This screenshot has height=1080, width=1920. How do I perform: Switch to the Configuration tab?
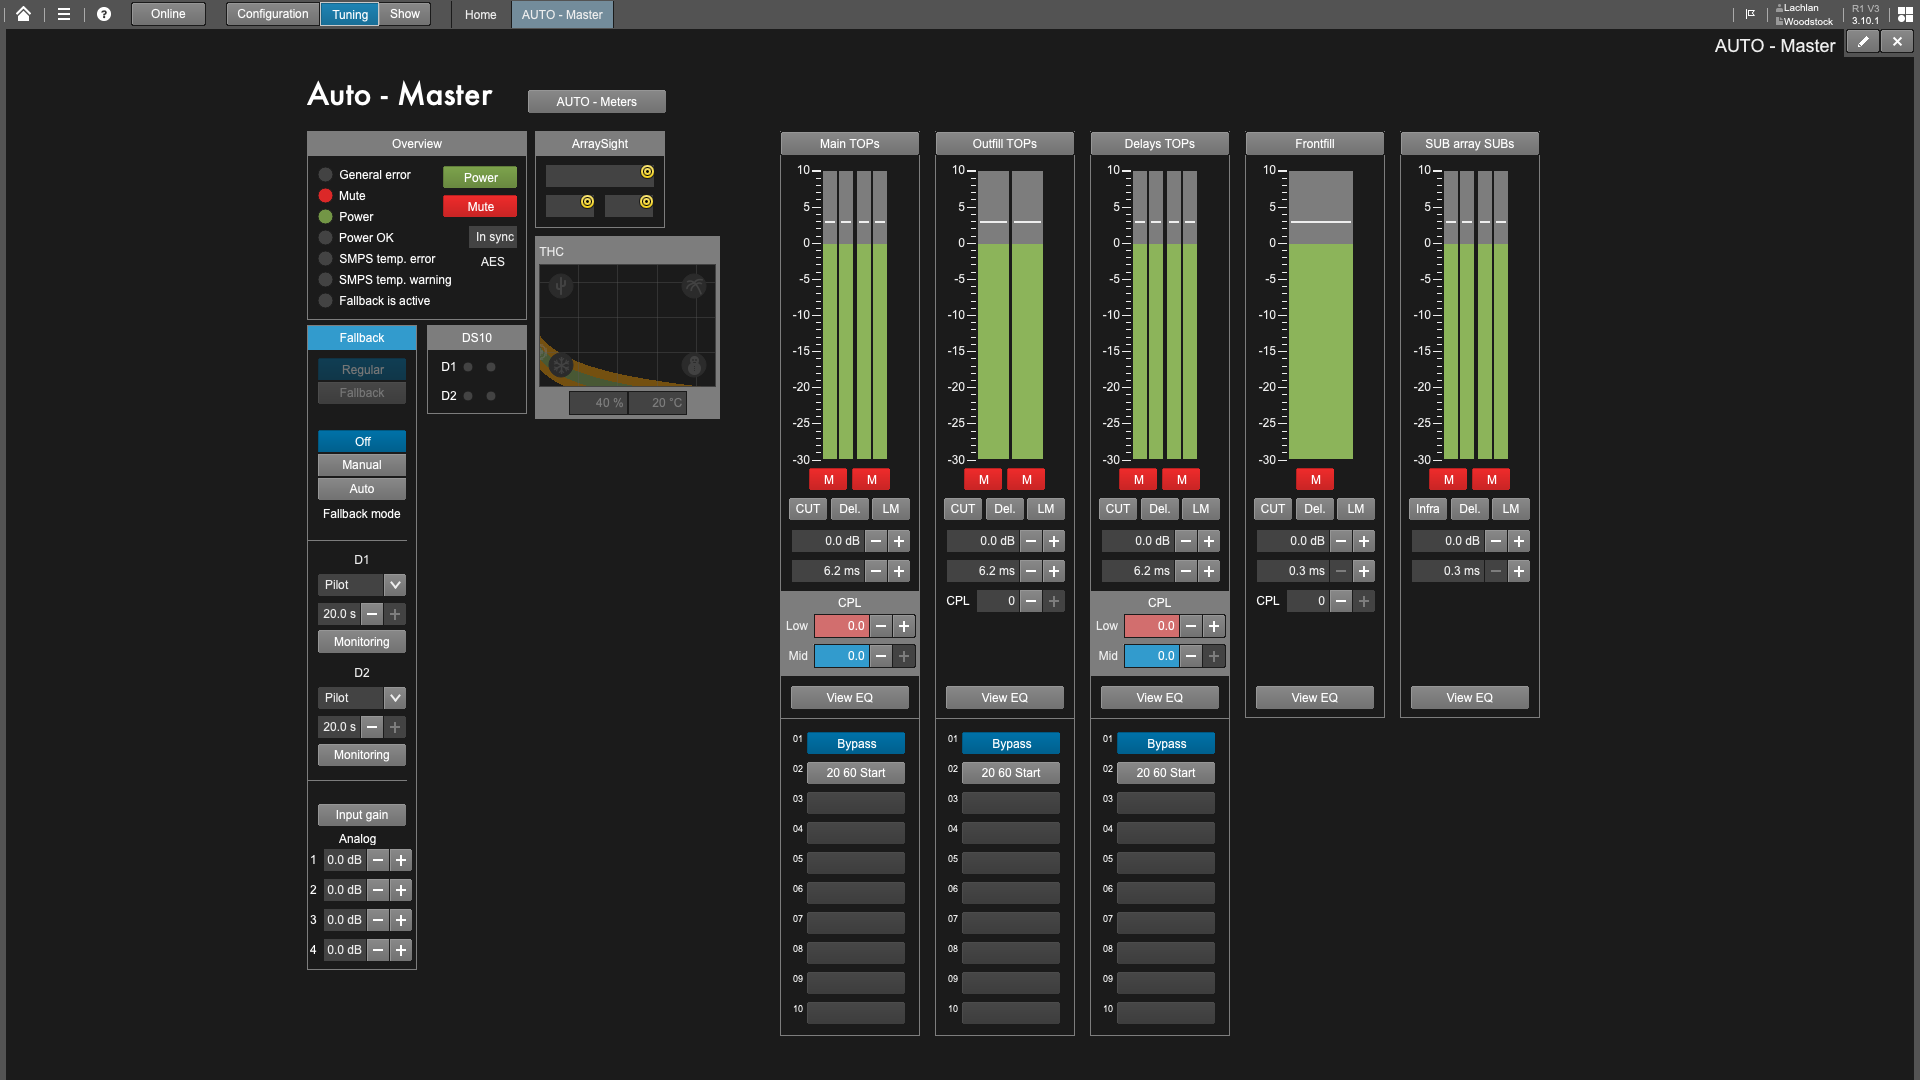coord(272,14)
